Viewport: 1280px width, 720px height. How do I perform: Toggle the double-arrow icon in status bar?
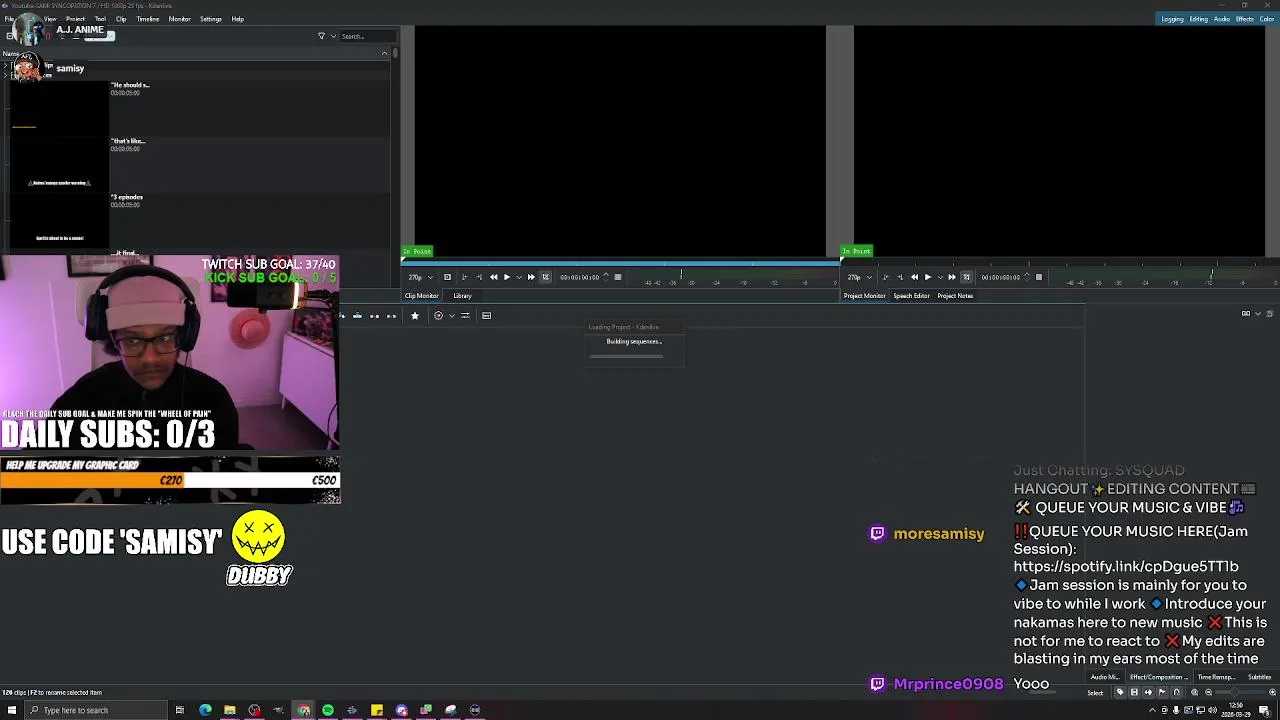pyautogui.click(x=1148, y=692)
